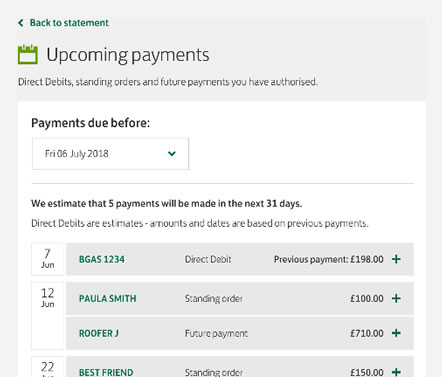Click the £710.00 Future payment row
Screen dimensions: 442x377
click(240, 333)
